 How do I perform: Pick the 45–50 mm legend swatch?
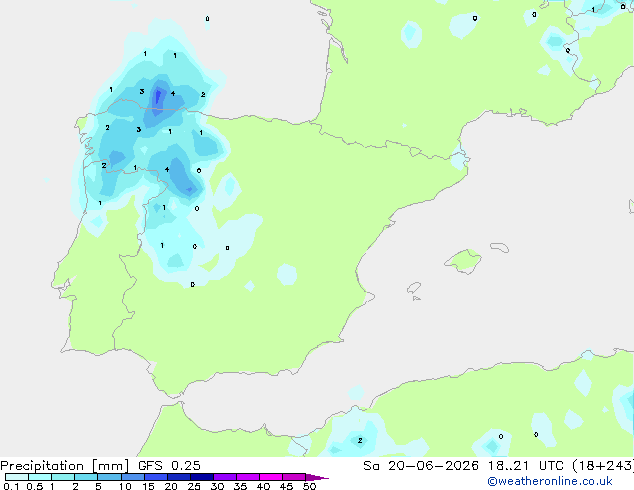[x=294, y=477]
